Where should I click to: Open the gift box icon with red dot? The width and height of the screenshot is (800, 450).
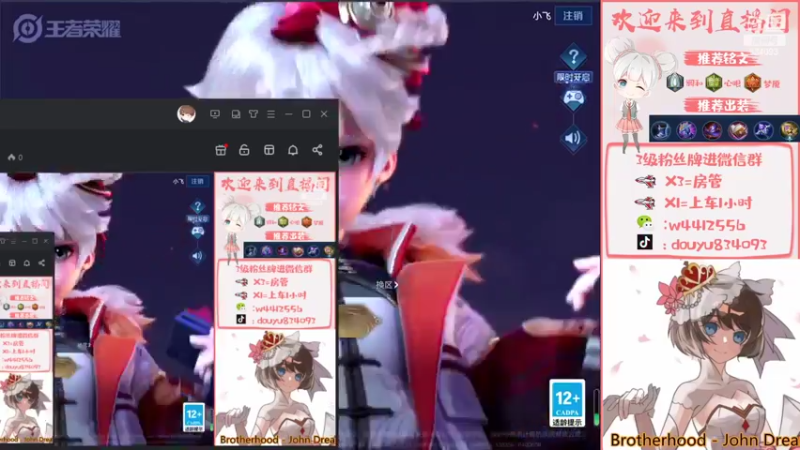click(221, 150)
